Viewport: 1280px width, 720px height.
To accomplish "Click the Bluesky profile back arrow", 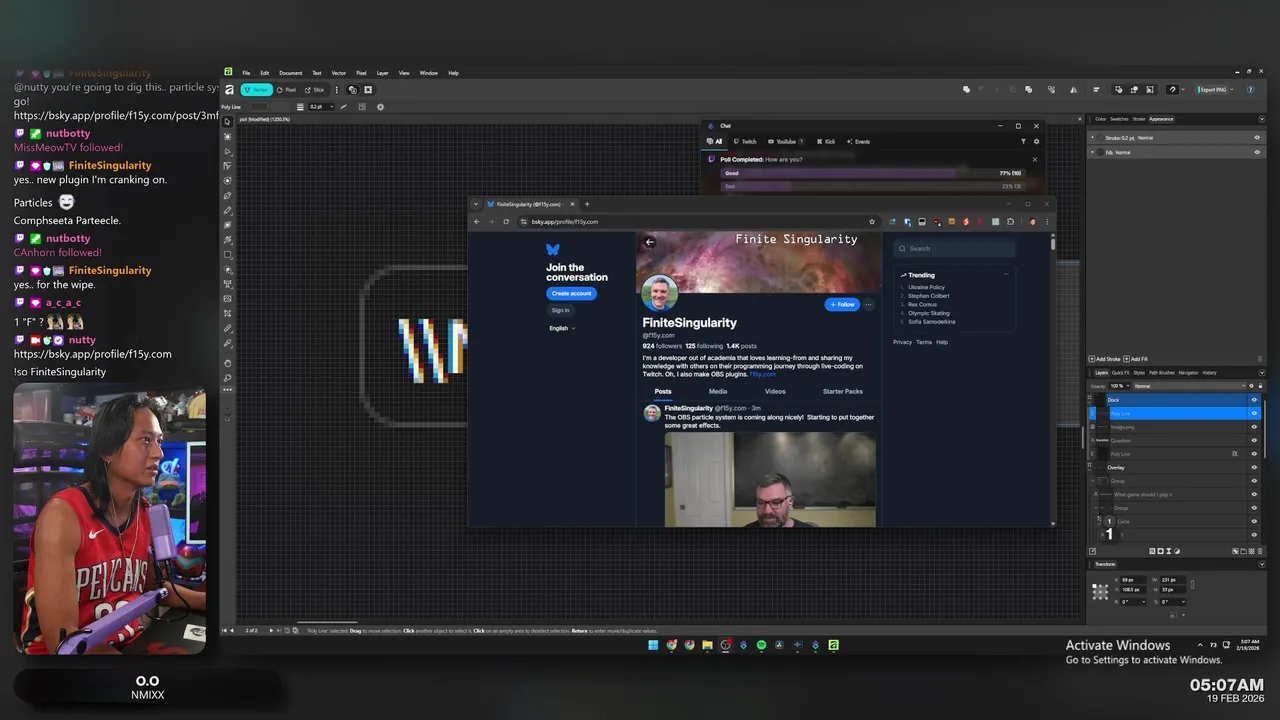I will 649,242.
